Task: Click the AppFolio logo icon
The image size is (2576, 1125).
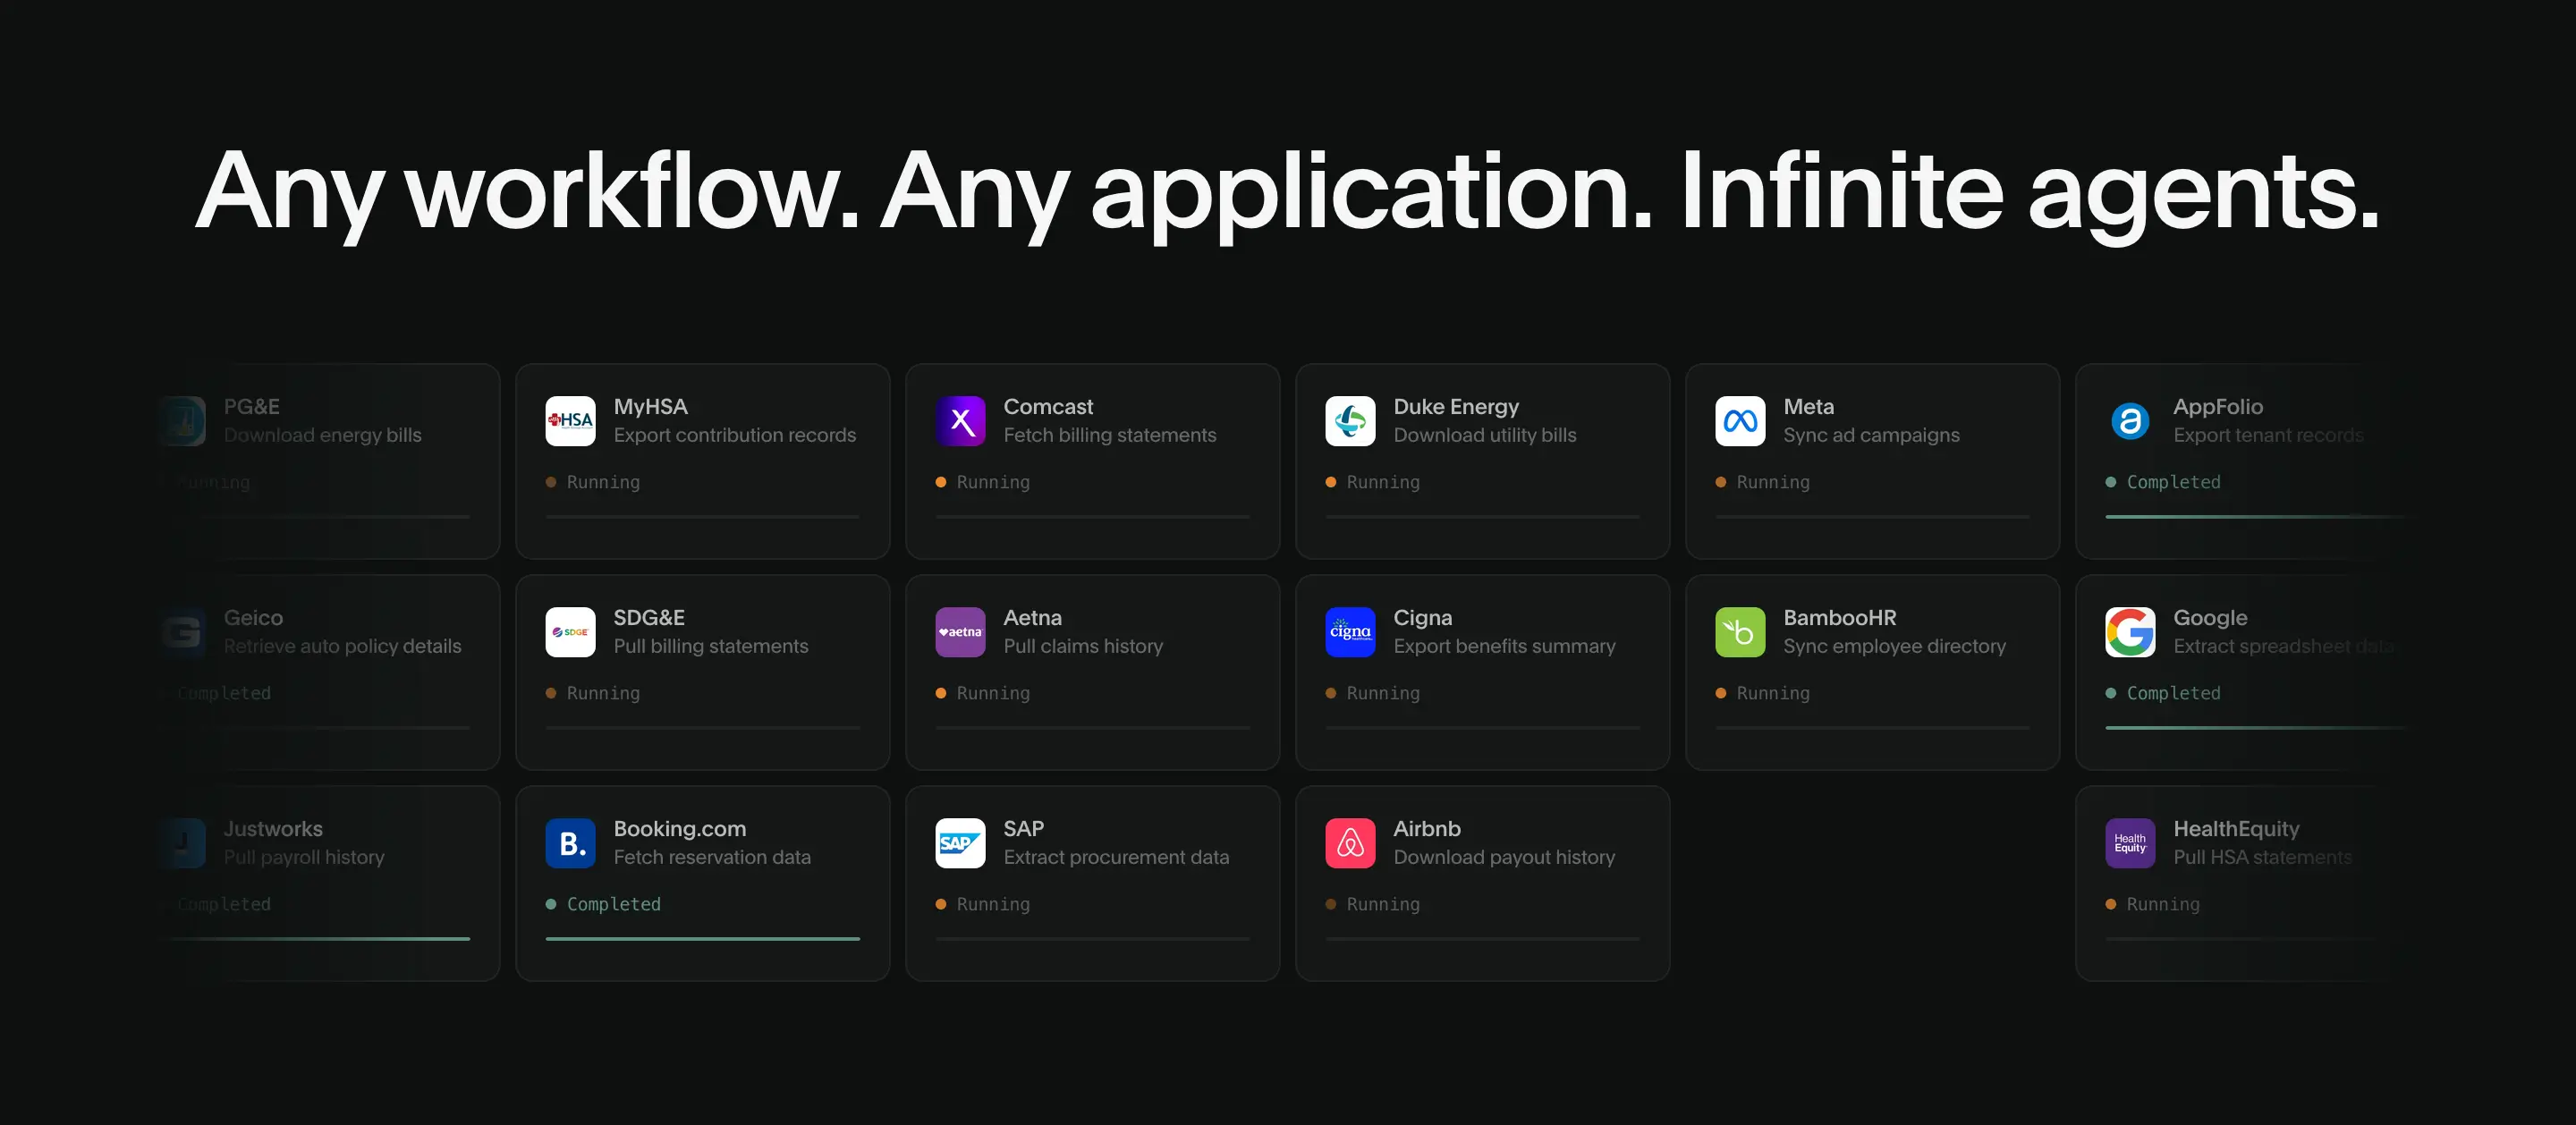Action: [2130, 421]
